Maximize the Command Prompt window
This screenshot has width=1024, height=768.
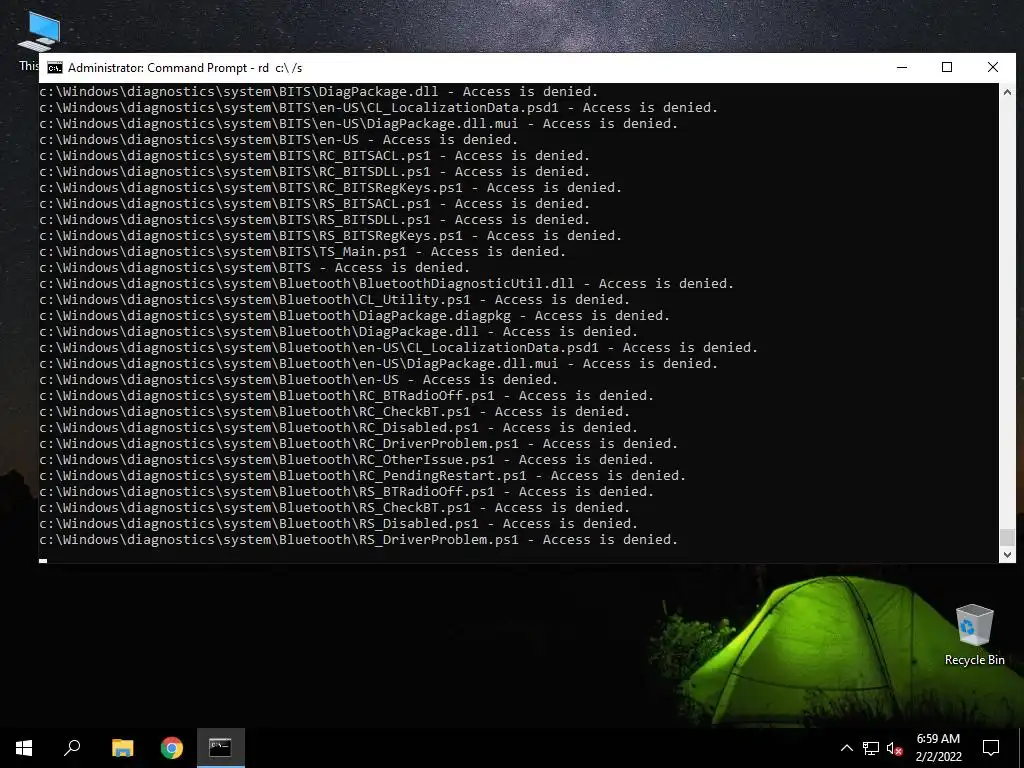(x=947, y=67)
